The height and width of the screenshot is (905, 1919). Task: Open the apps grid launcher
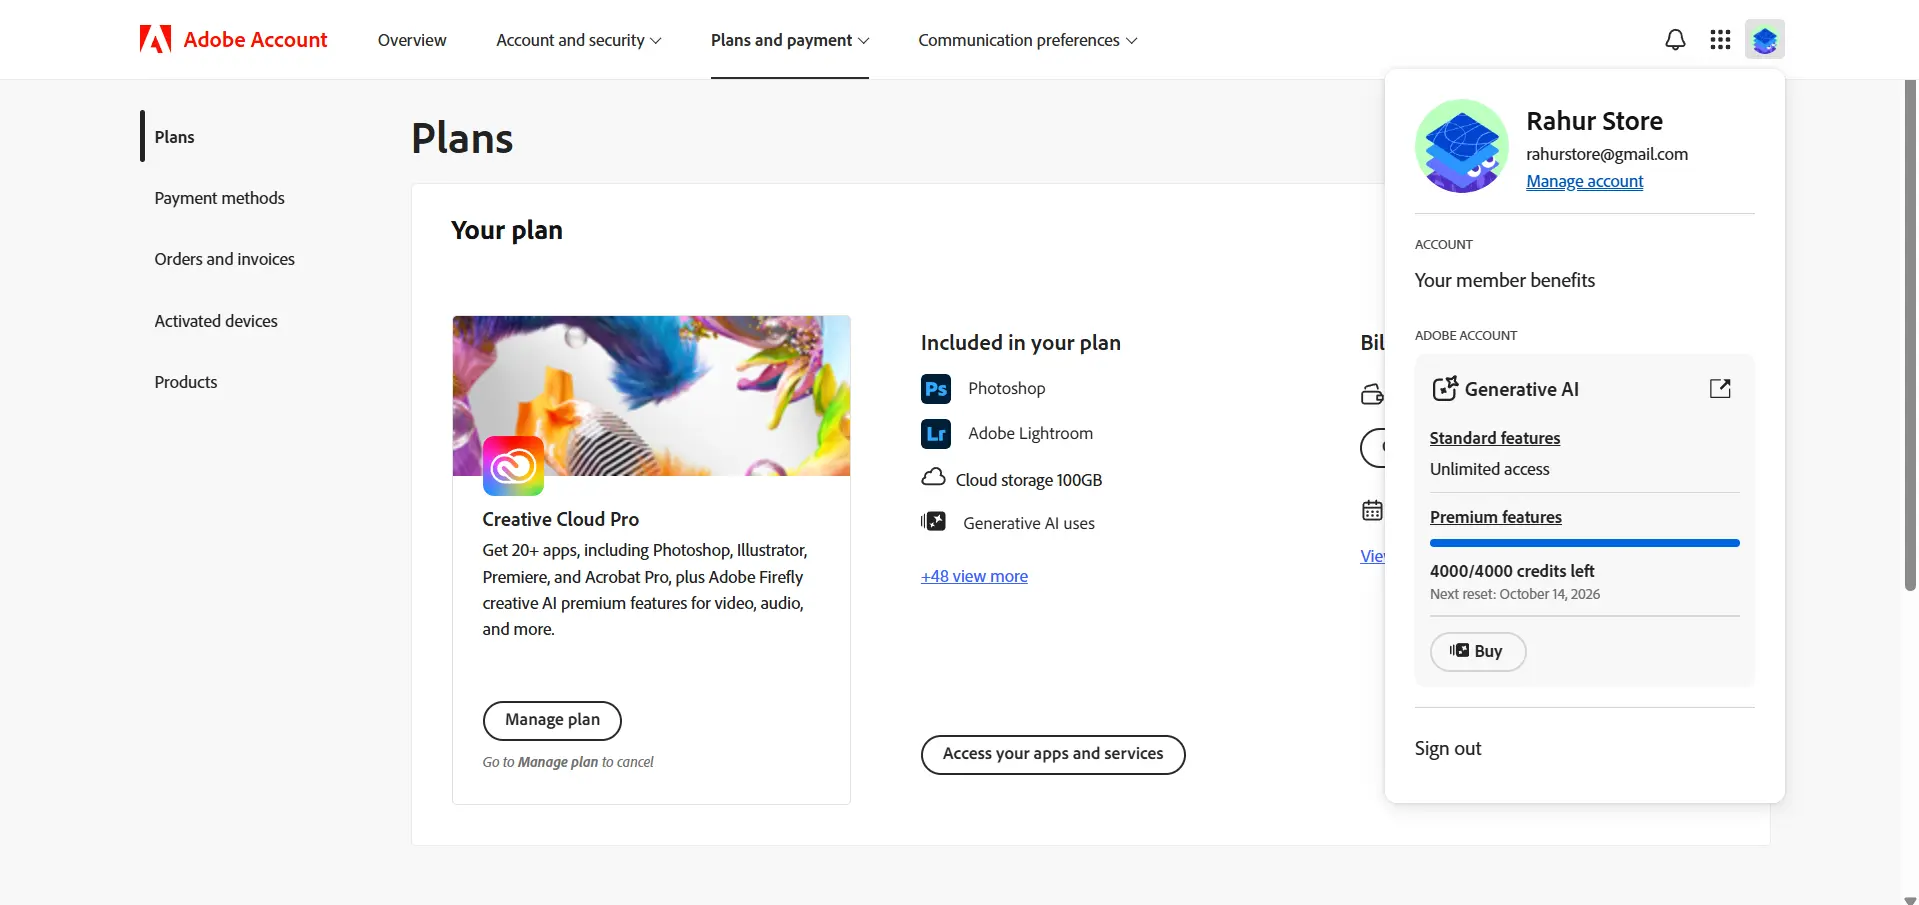click(1720, 40)
